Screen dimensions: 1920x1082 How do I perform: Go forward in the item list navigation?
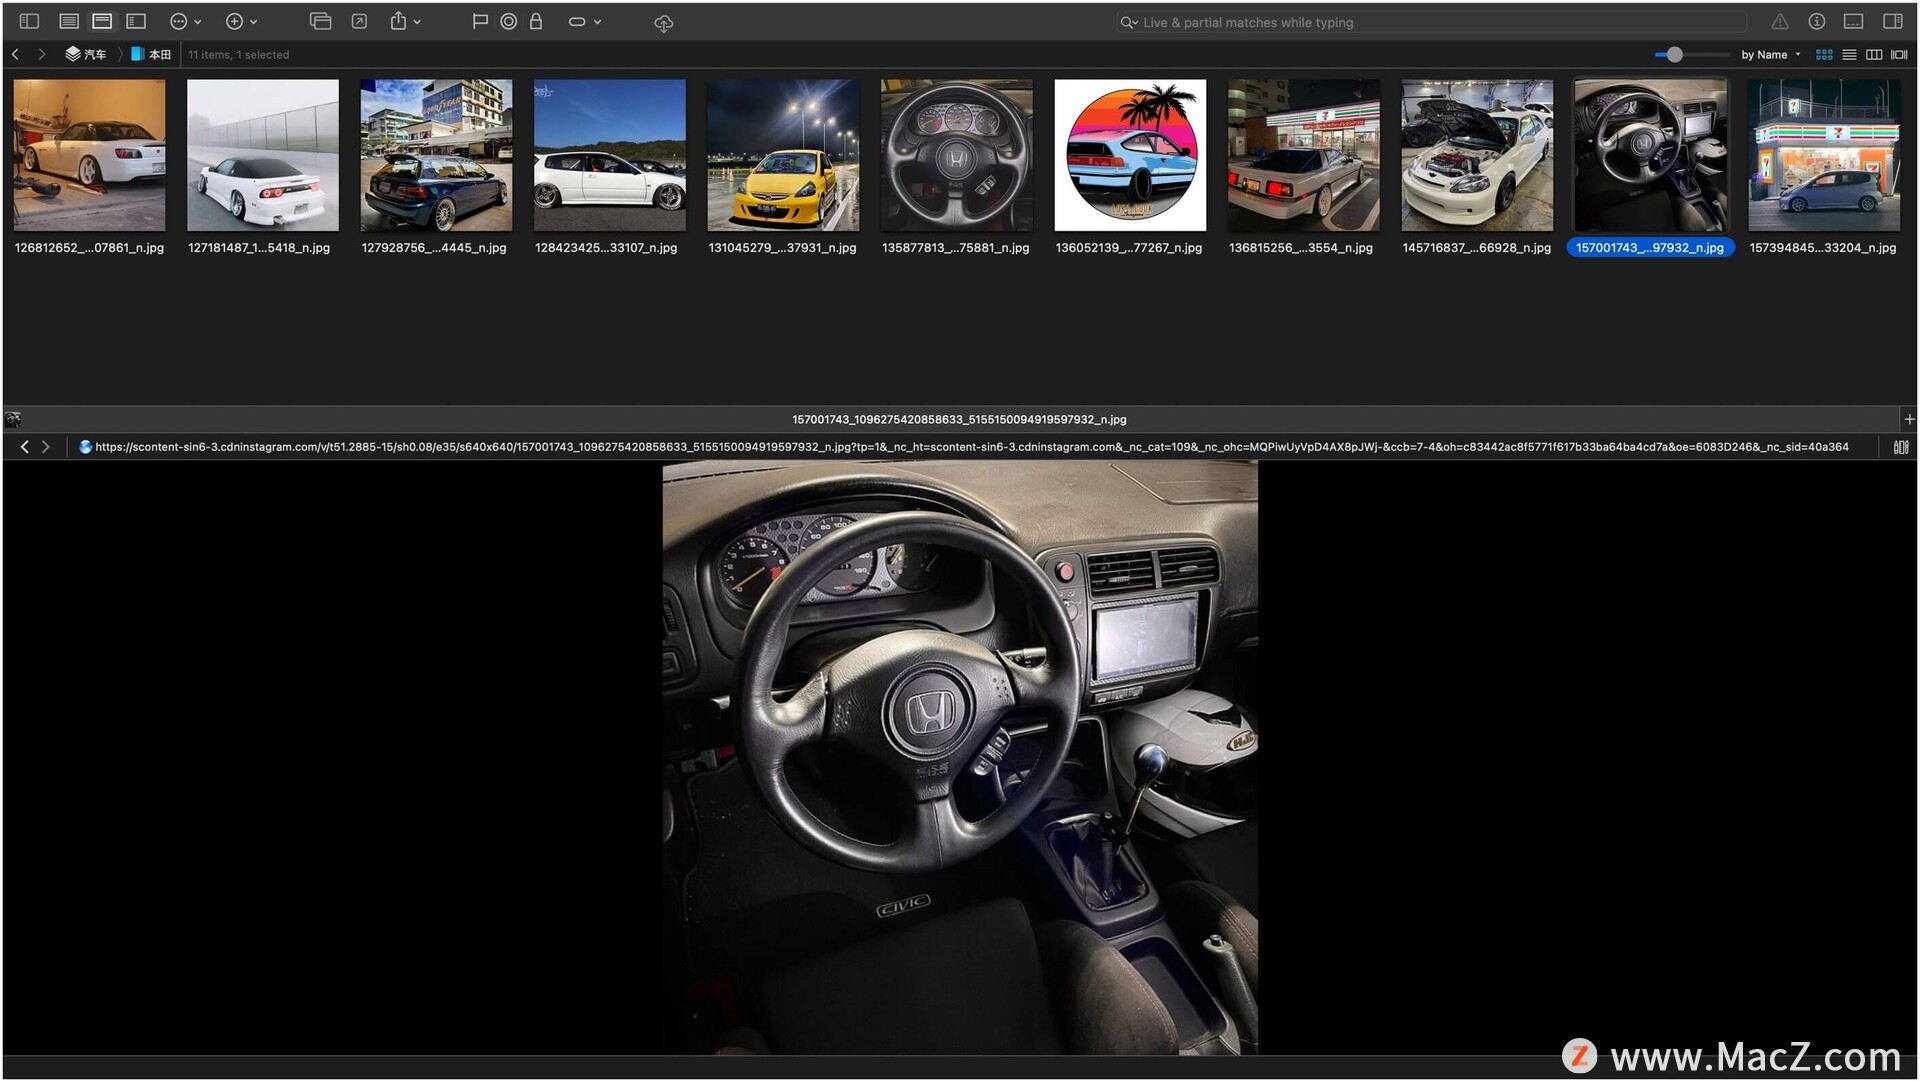point(42,54)
